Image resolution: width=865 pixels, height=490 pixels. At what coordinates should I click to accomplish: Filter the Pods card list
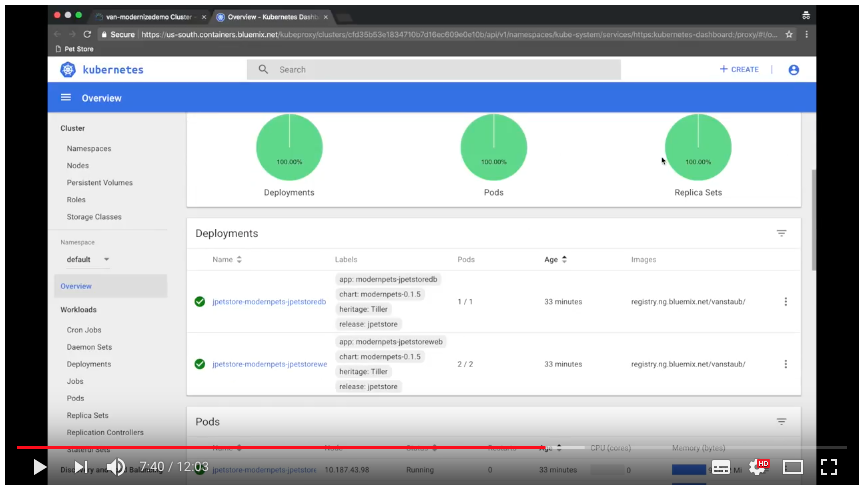[x=781, y=422]
